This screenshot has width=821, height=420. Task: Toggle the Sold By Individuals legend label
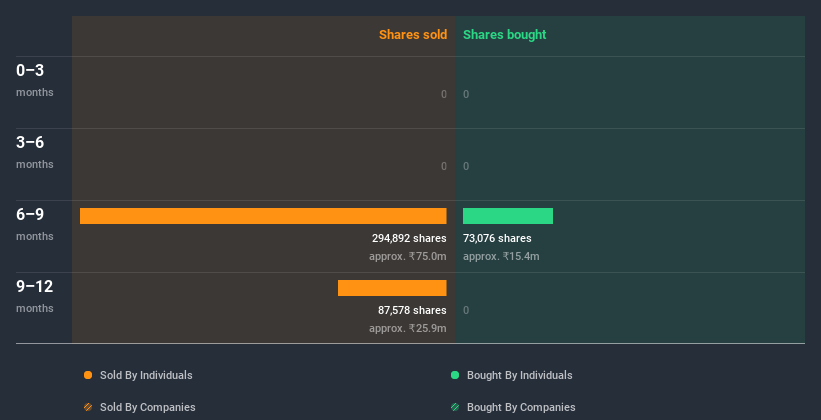[x=146, y=375]
